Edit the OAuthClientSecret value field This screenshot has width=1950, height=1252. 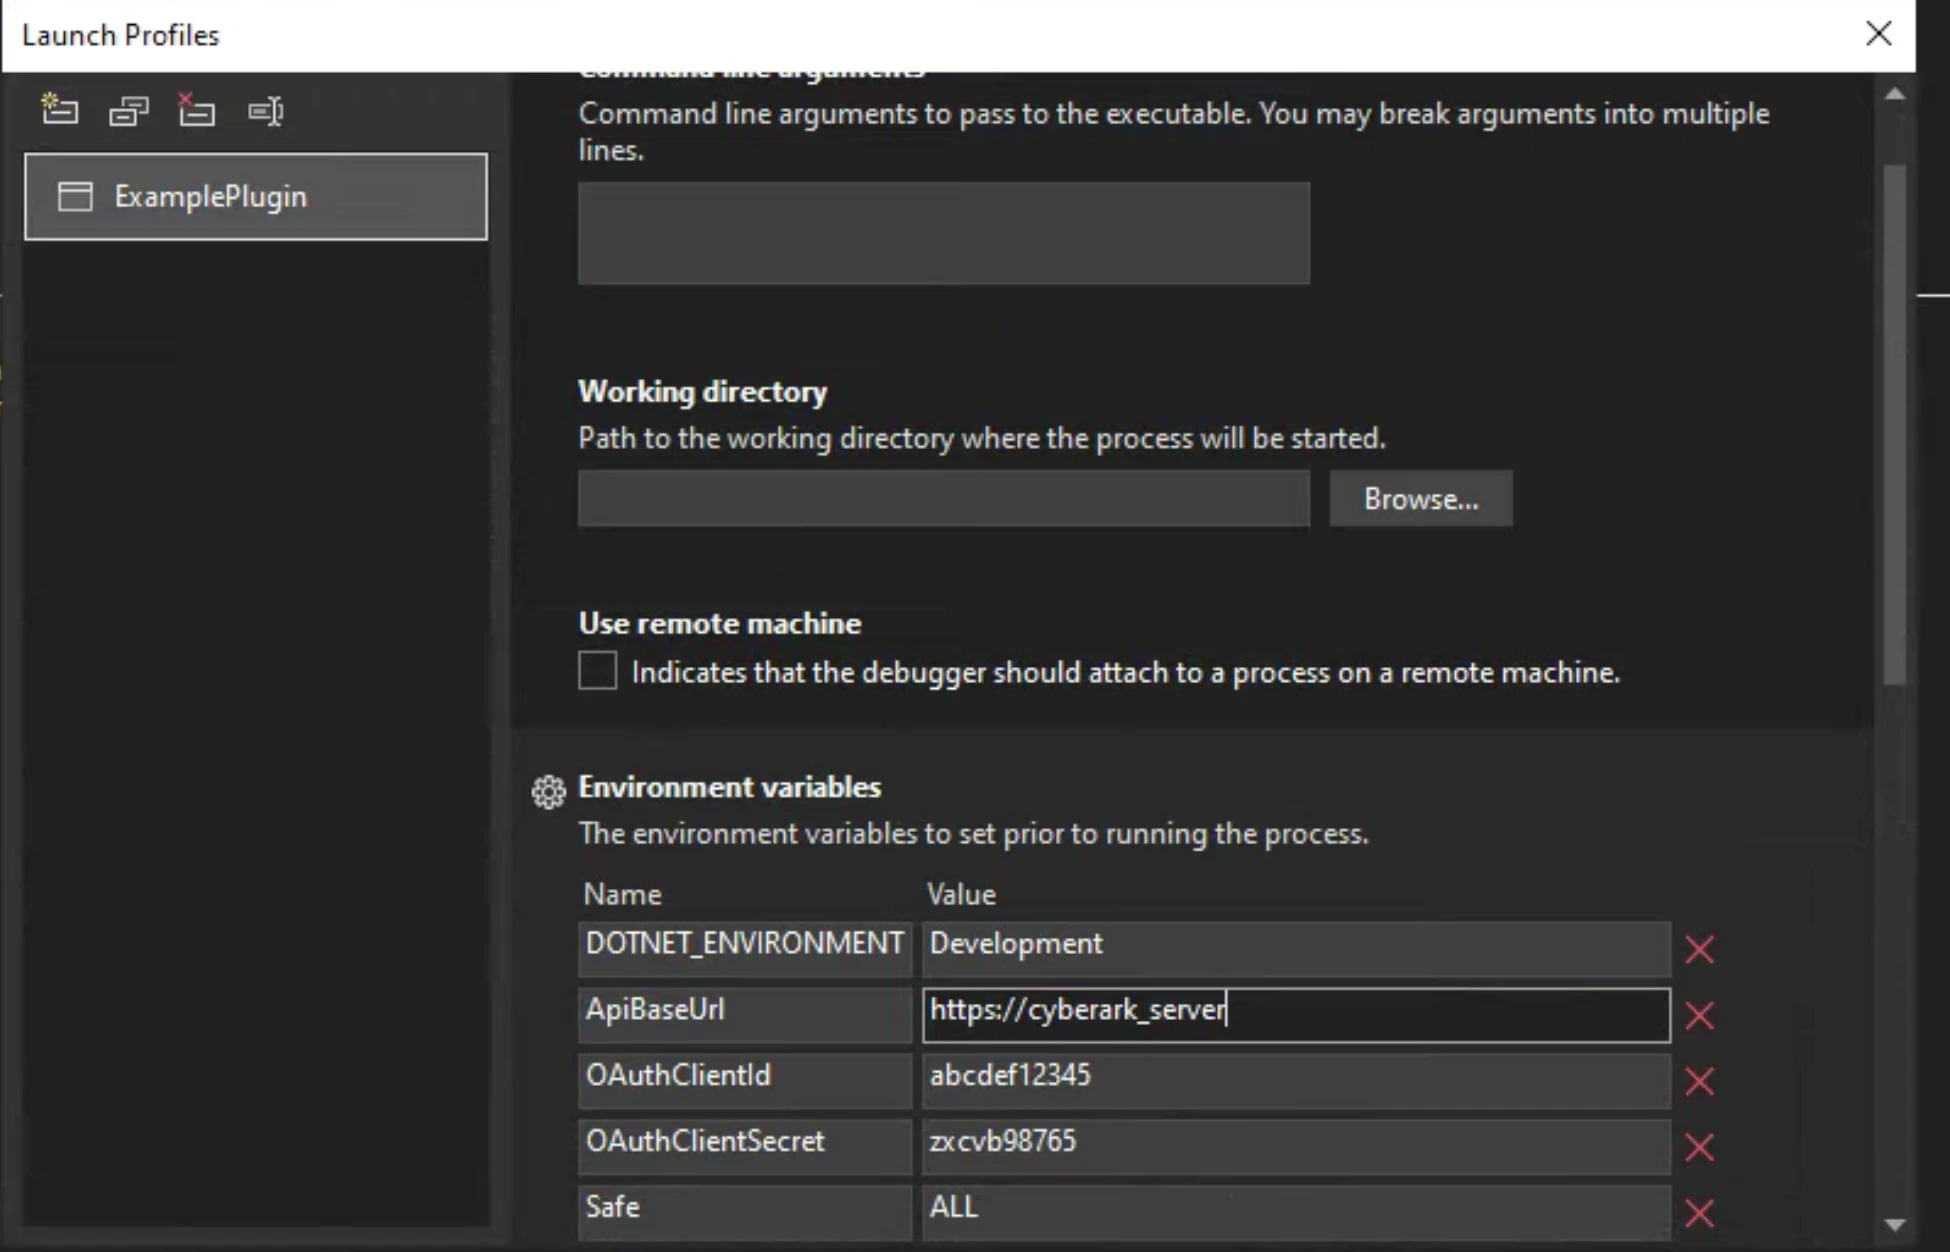1295,1143
